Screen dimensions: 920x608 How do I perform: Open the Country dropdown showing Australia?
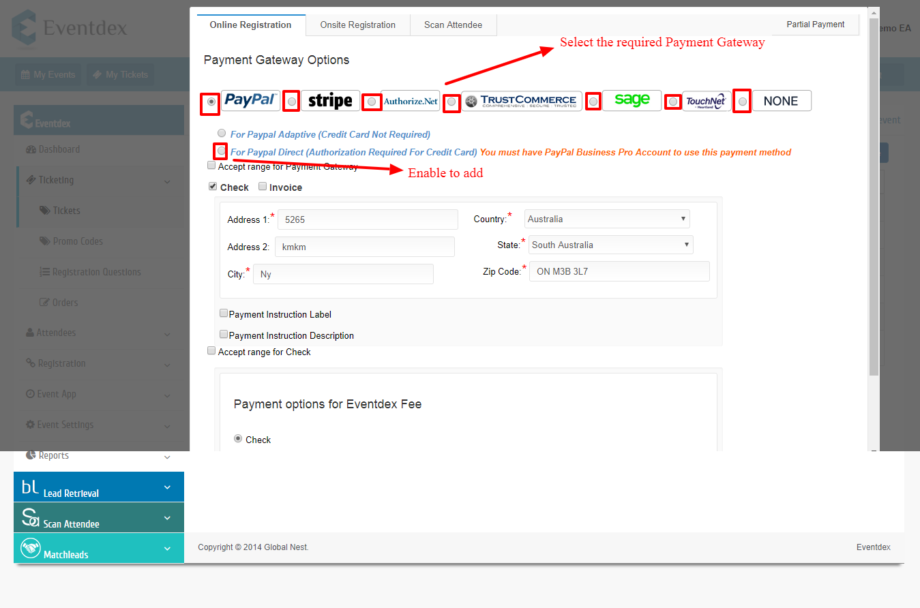pos(607,219)
